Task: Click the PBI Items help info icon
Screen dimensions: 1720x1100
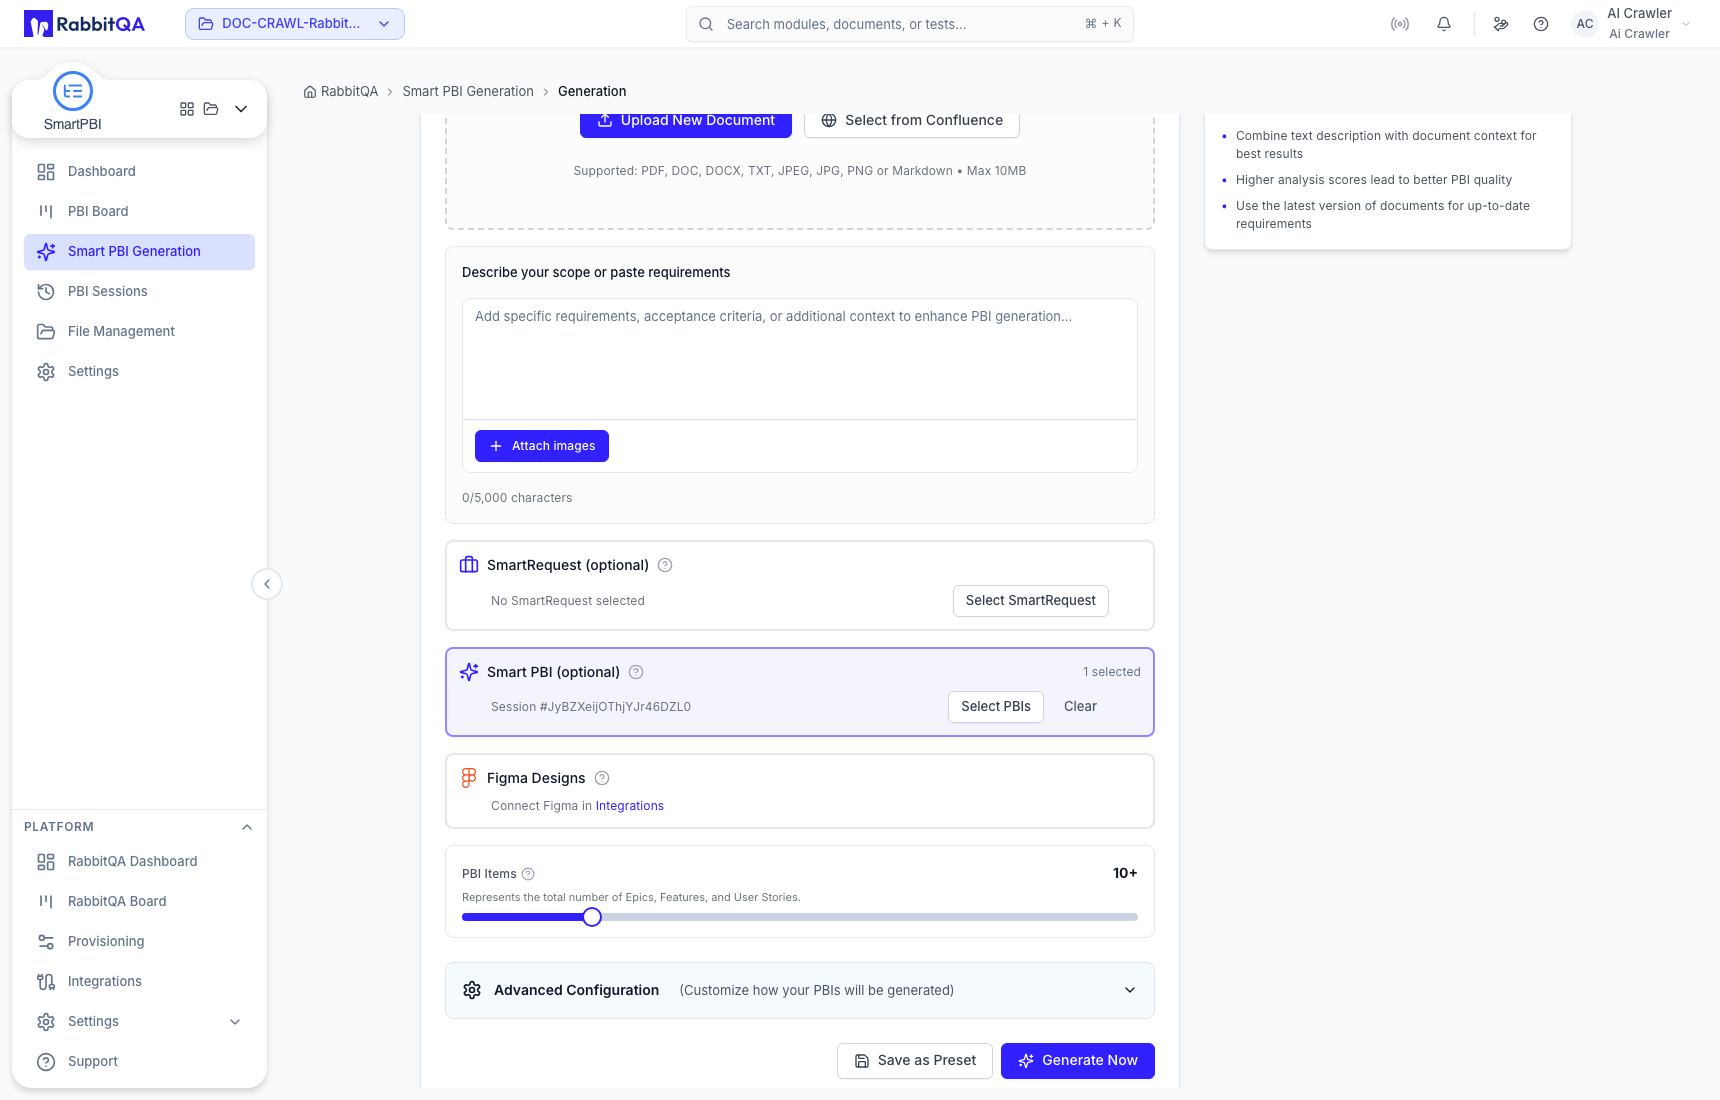Action: click(528, 874)
